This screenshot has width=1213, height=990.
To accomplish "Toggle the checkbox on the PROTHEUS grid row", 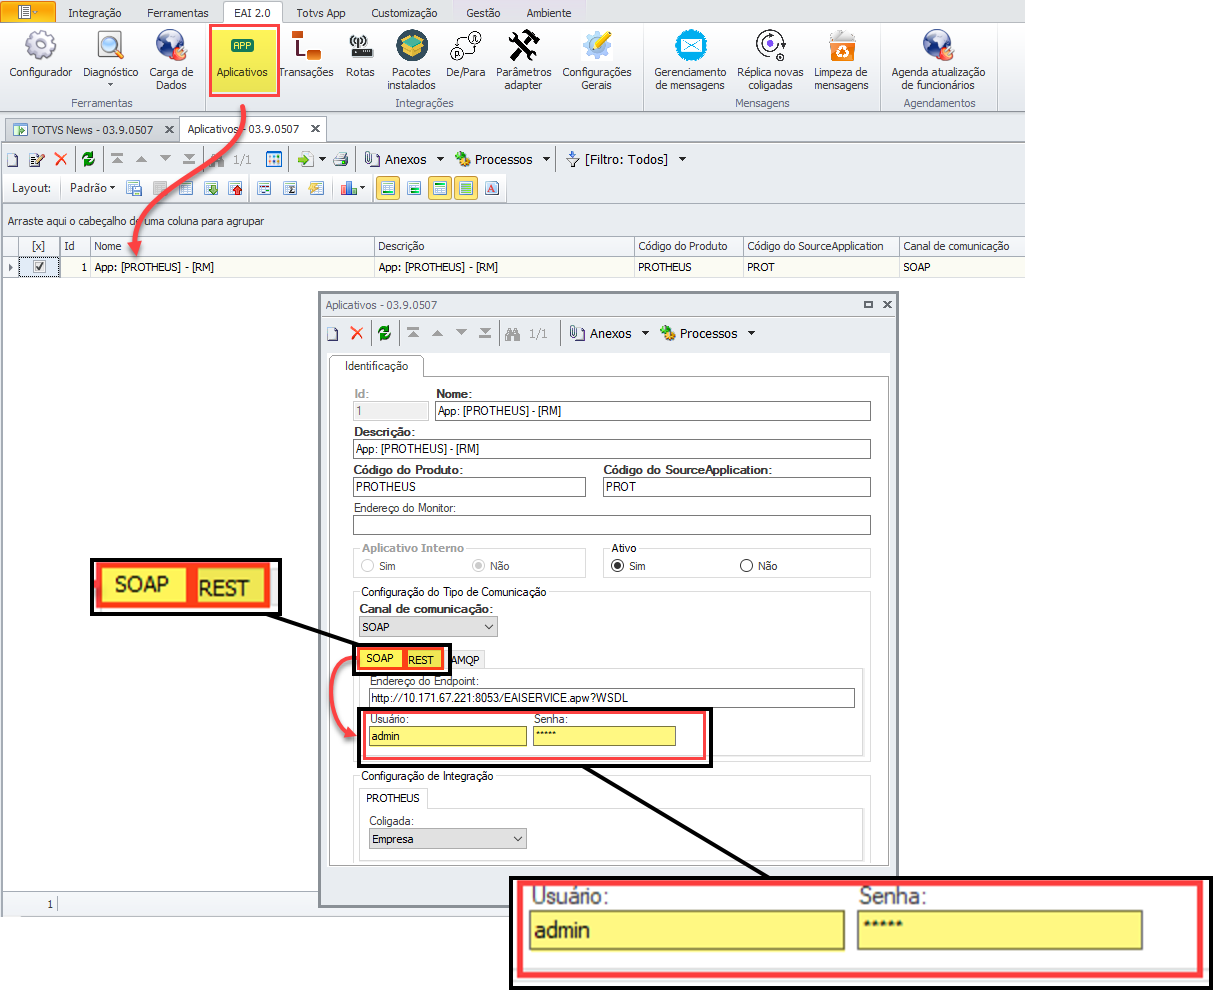I will tap(39, 267).
